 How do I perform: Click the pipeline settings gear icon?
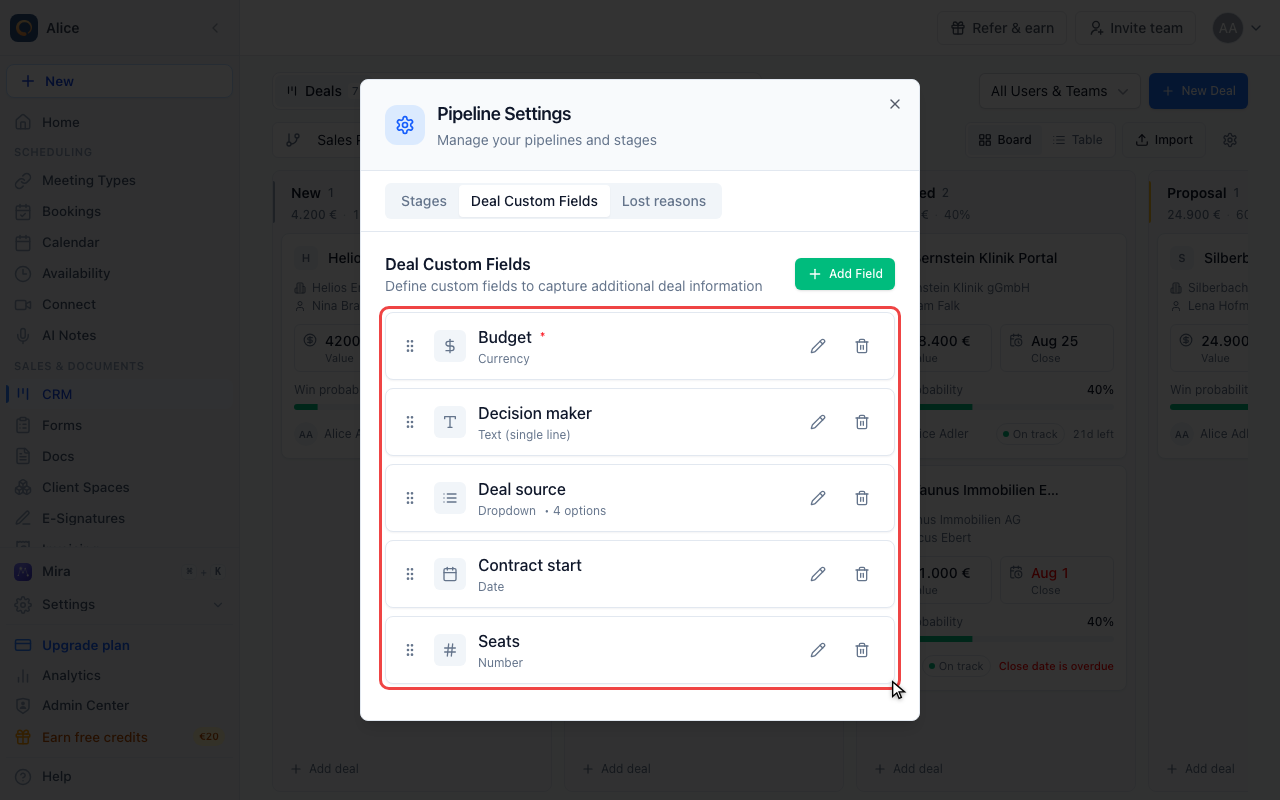tap(1230, 140)
